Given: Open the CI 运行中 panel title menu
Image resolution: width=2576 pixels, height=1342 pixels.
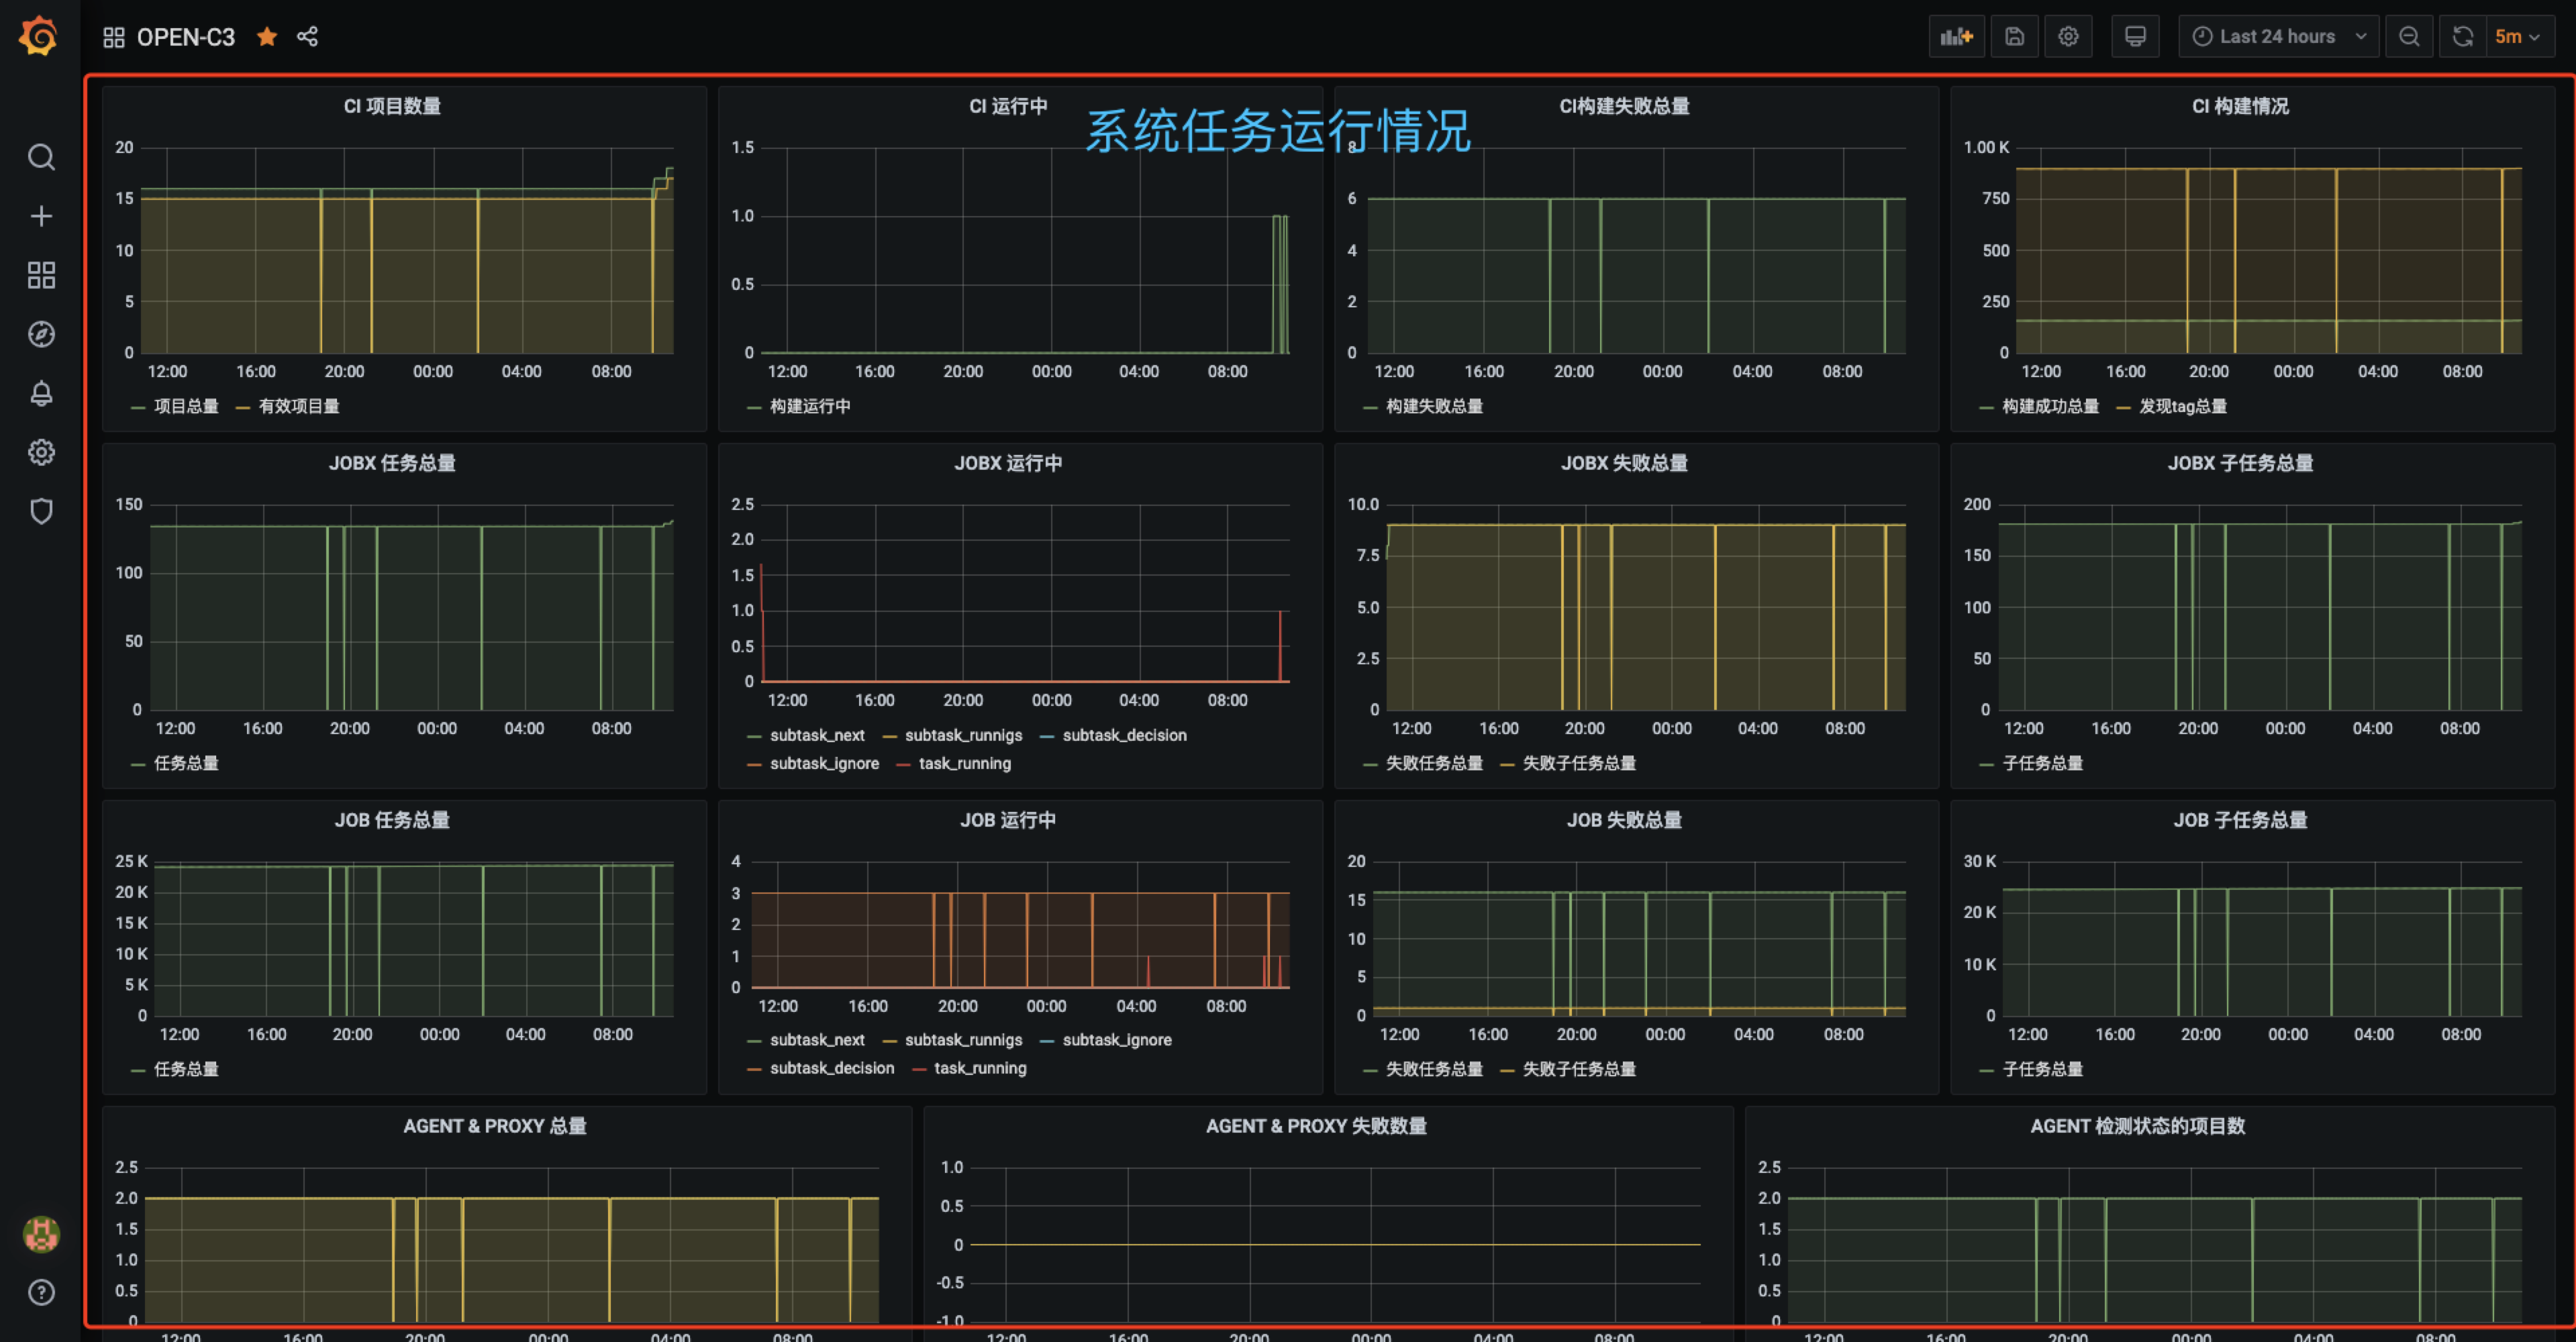Looking at the screenshot, I should 1008,106.
